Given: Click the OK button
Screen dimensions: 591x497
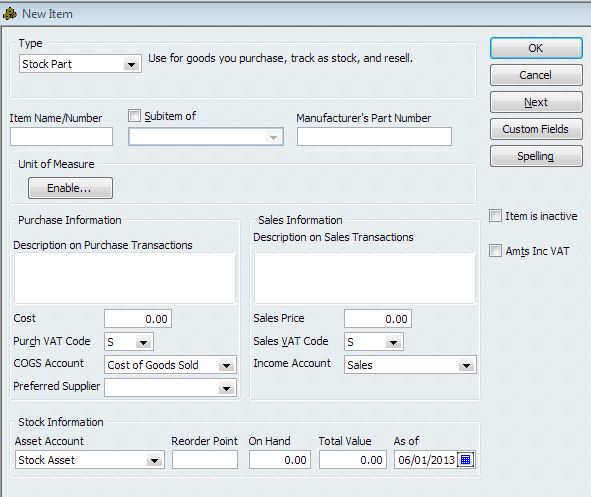Looking at the screenshot, I should (x=536, y=48).
